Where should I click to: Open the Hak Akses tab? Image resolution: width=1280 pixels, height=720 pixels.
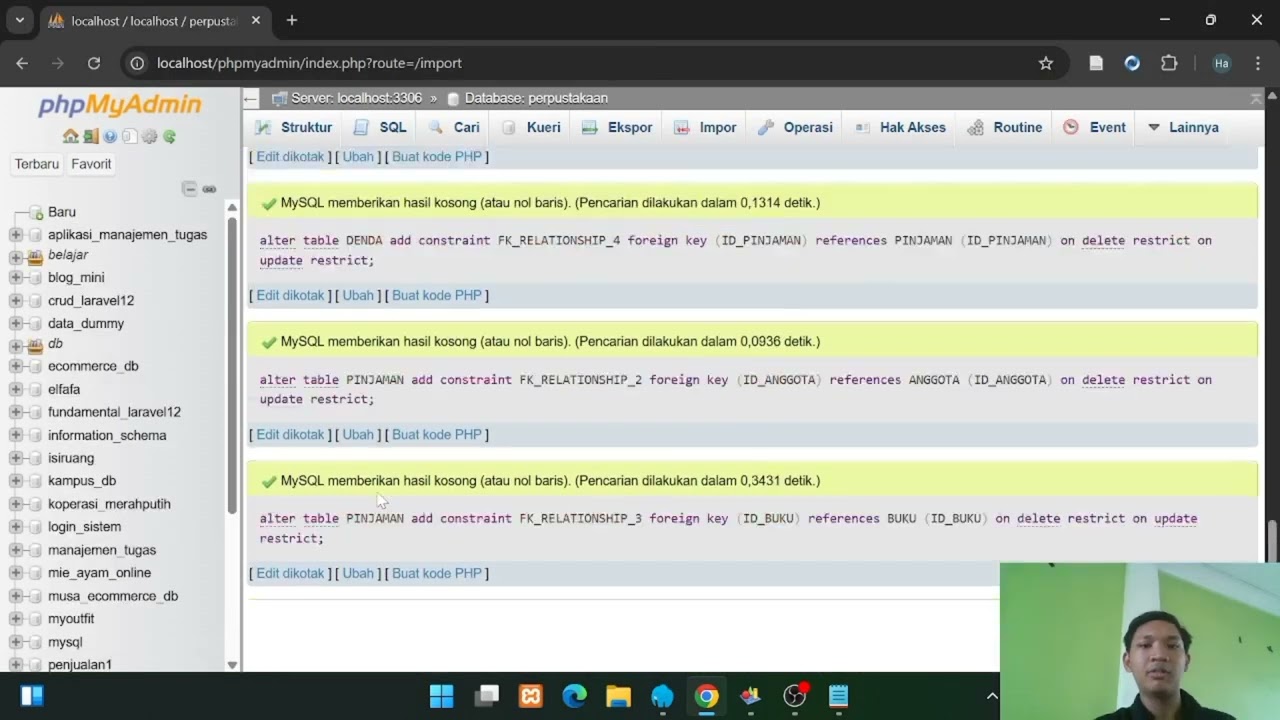point(900,127)
